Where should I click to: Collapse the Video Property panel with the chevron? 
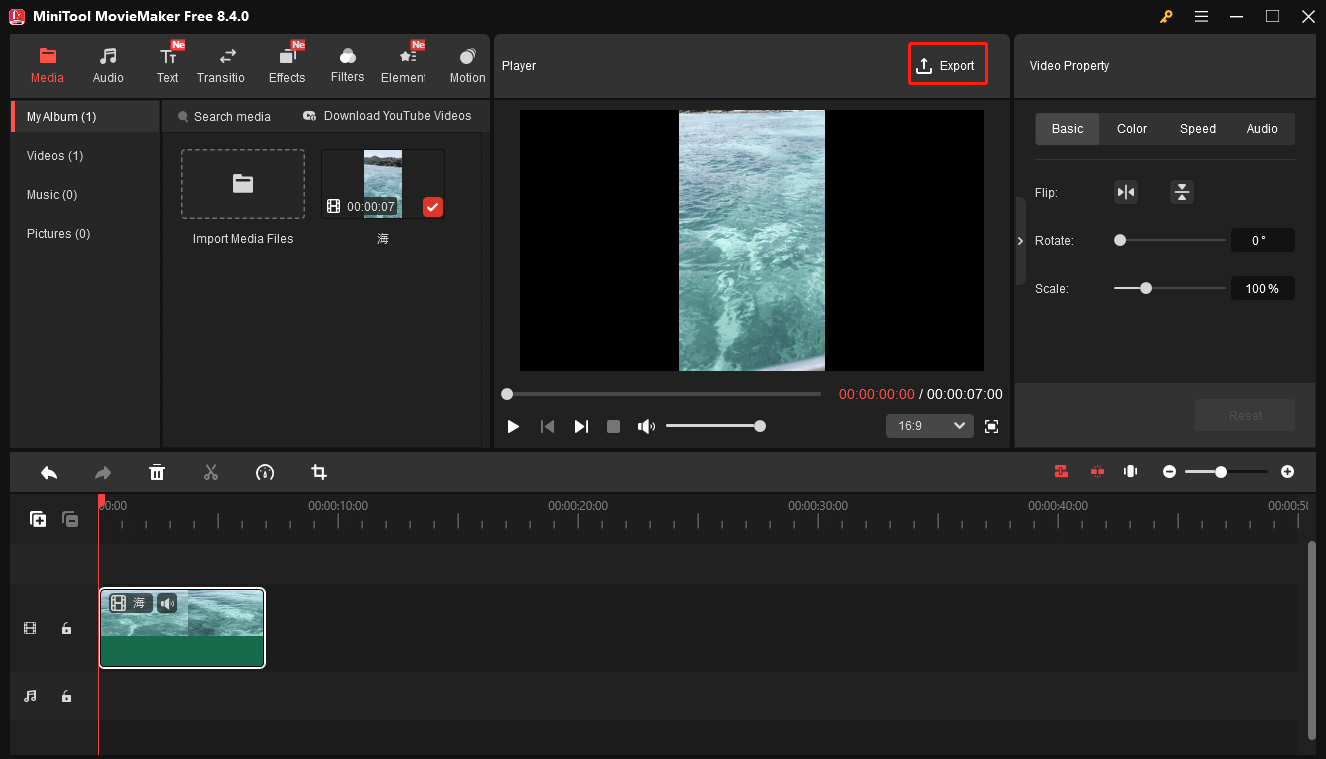pos(1019,241)
